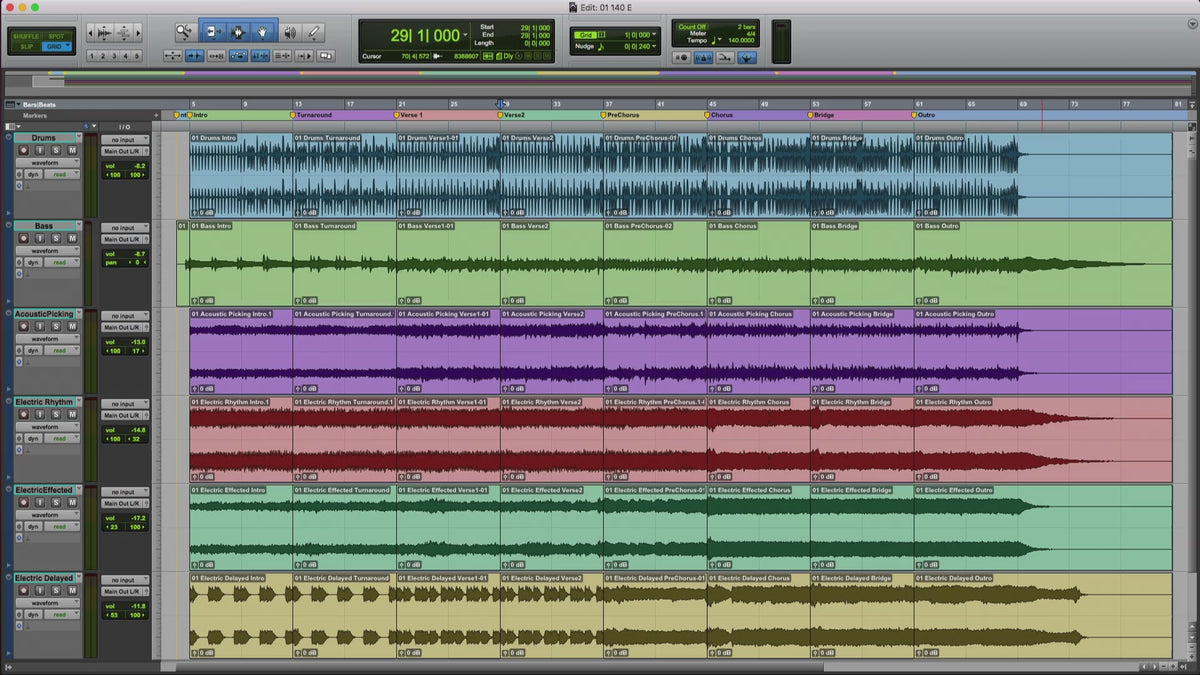Viewport: 1200px width, 675px height.
Task: Click Main Out L/R output on Bass track
Action: (124, 239)
